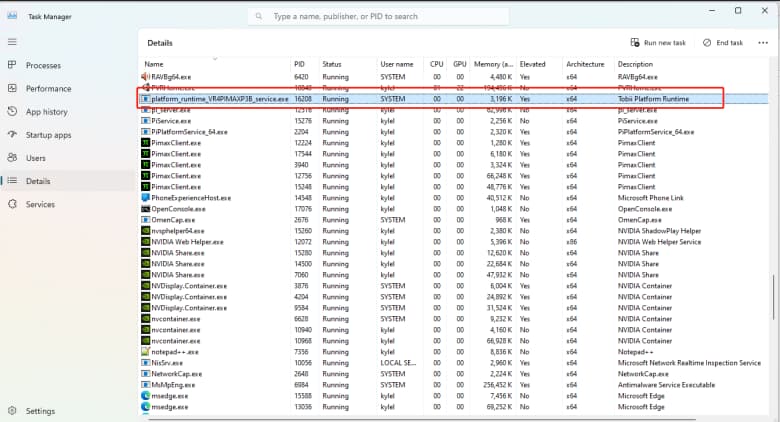Image resolution: width=780 pixels, height=422 pixels.
Task: Click Microsoft Network Realtime Inspection Service
Action: tap(689, 363)
